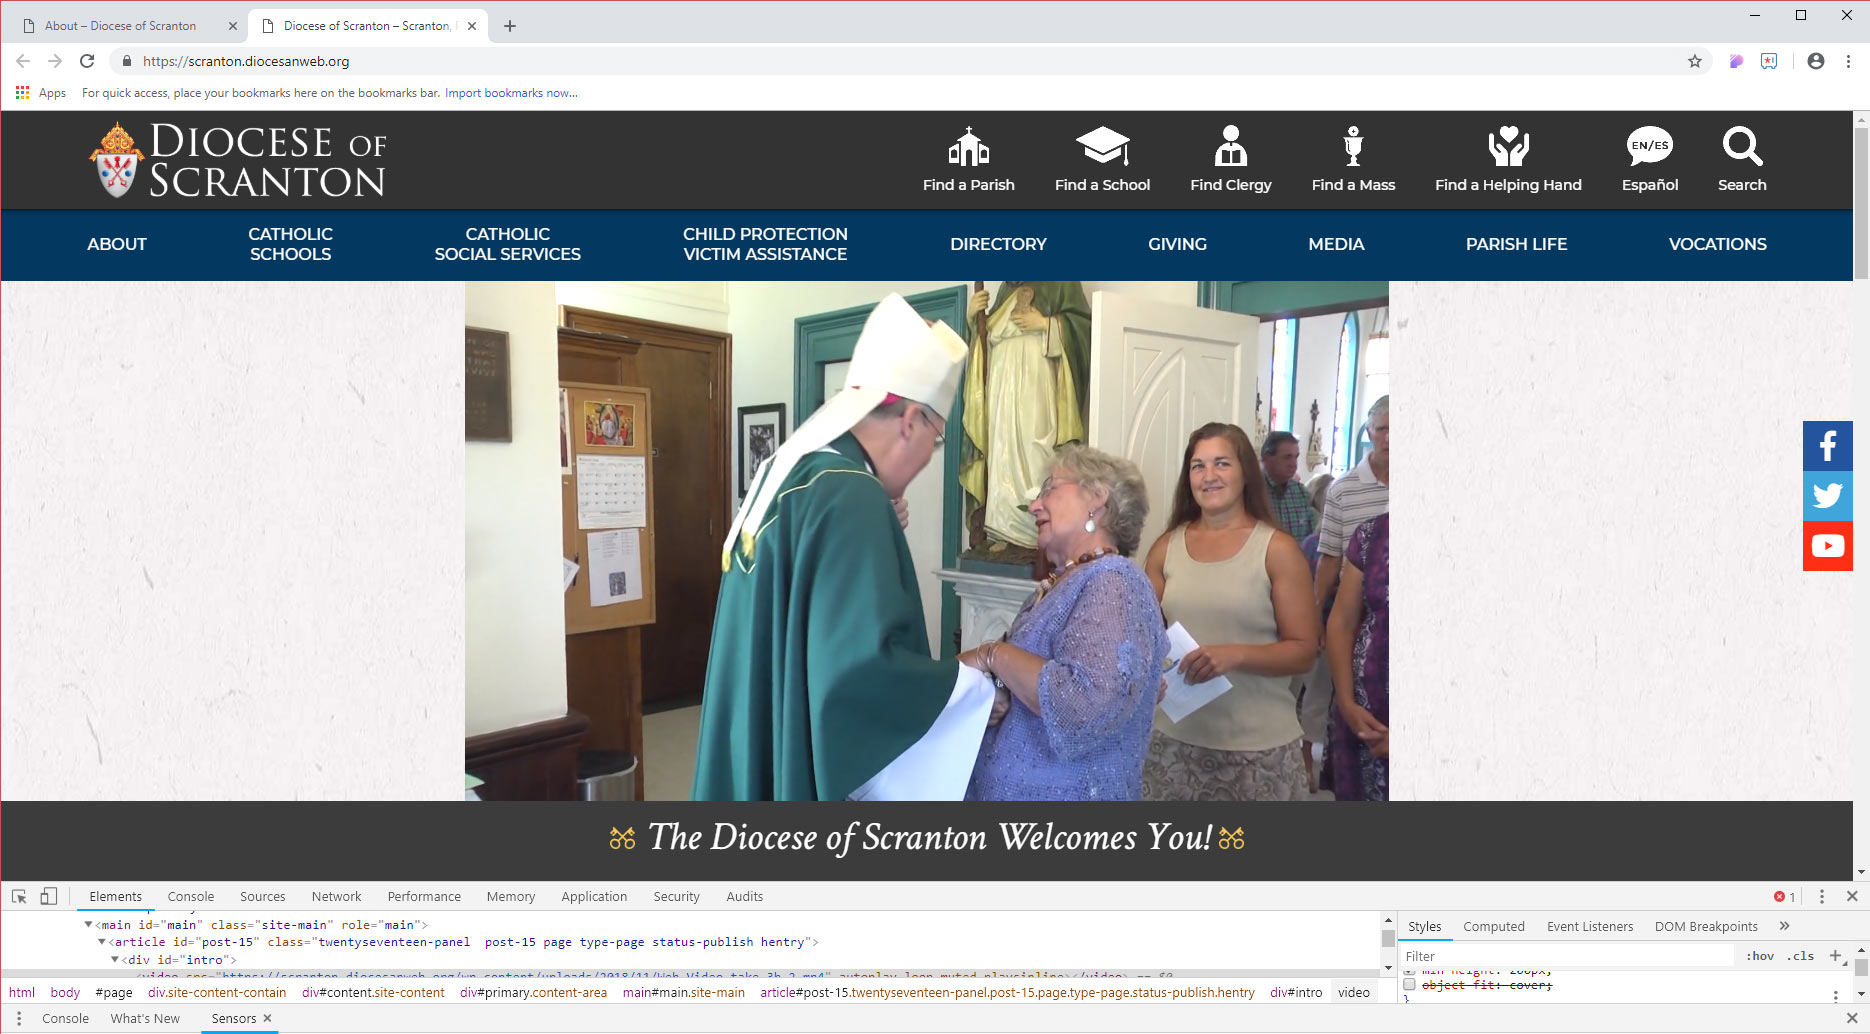
Task: Collapse the main#main element node
Action: coord(88,925)
